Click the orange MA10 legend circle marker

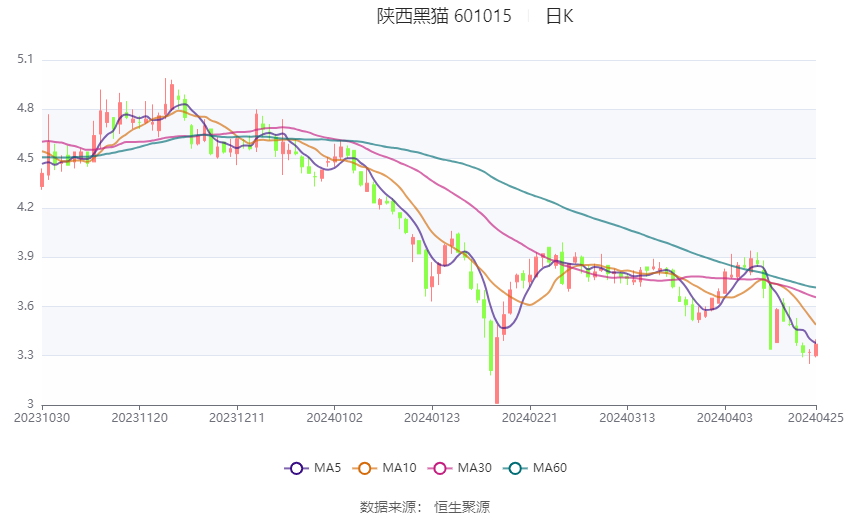(x=365, y=468)
